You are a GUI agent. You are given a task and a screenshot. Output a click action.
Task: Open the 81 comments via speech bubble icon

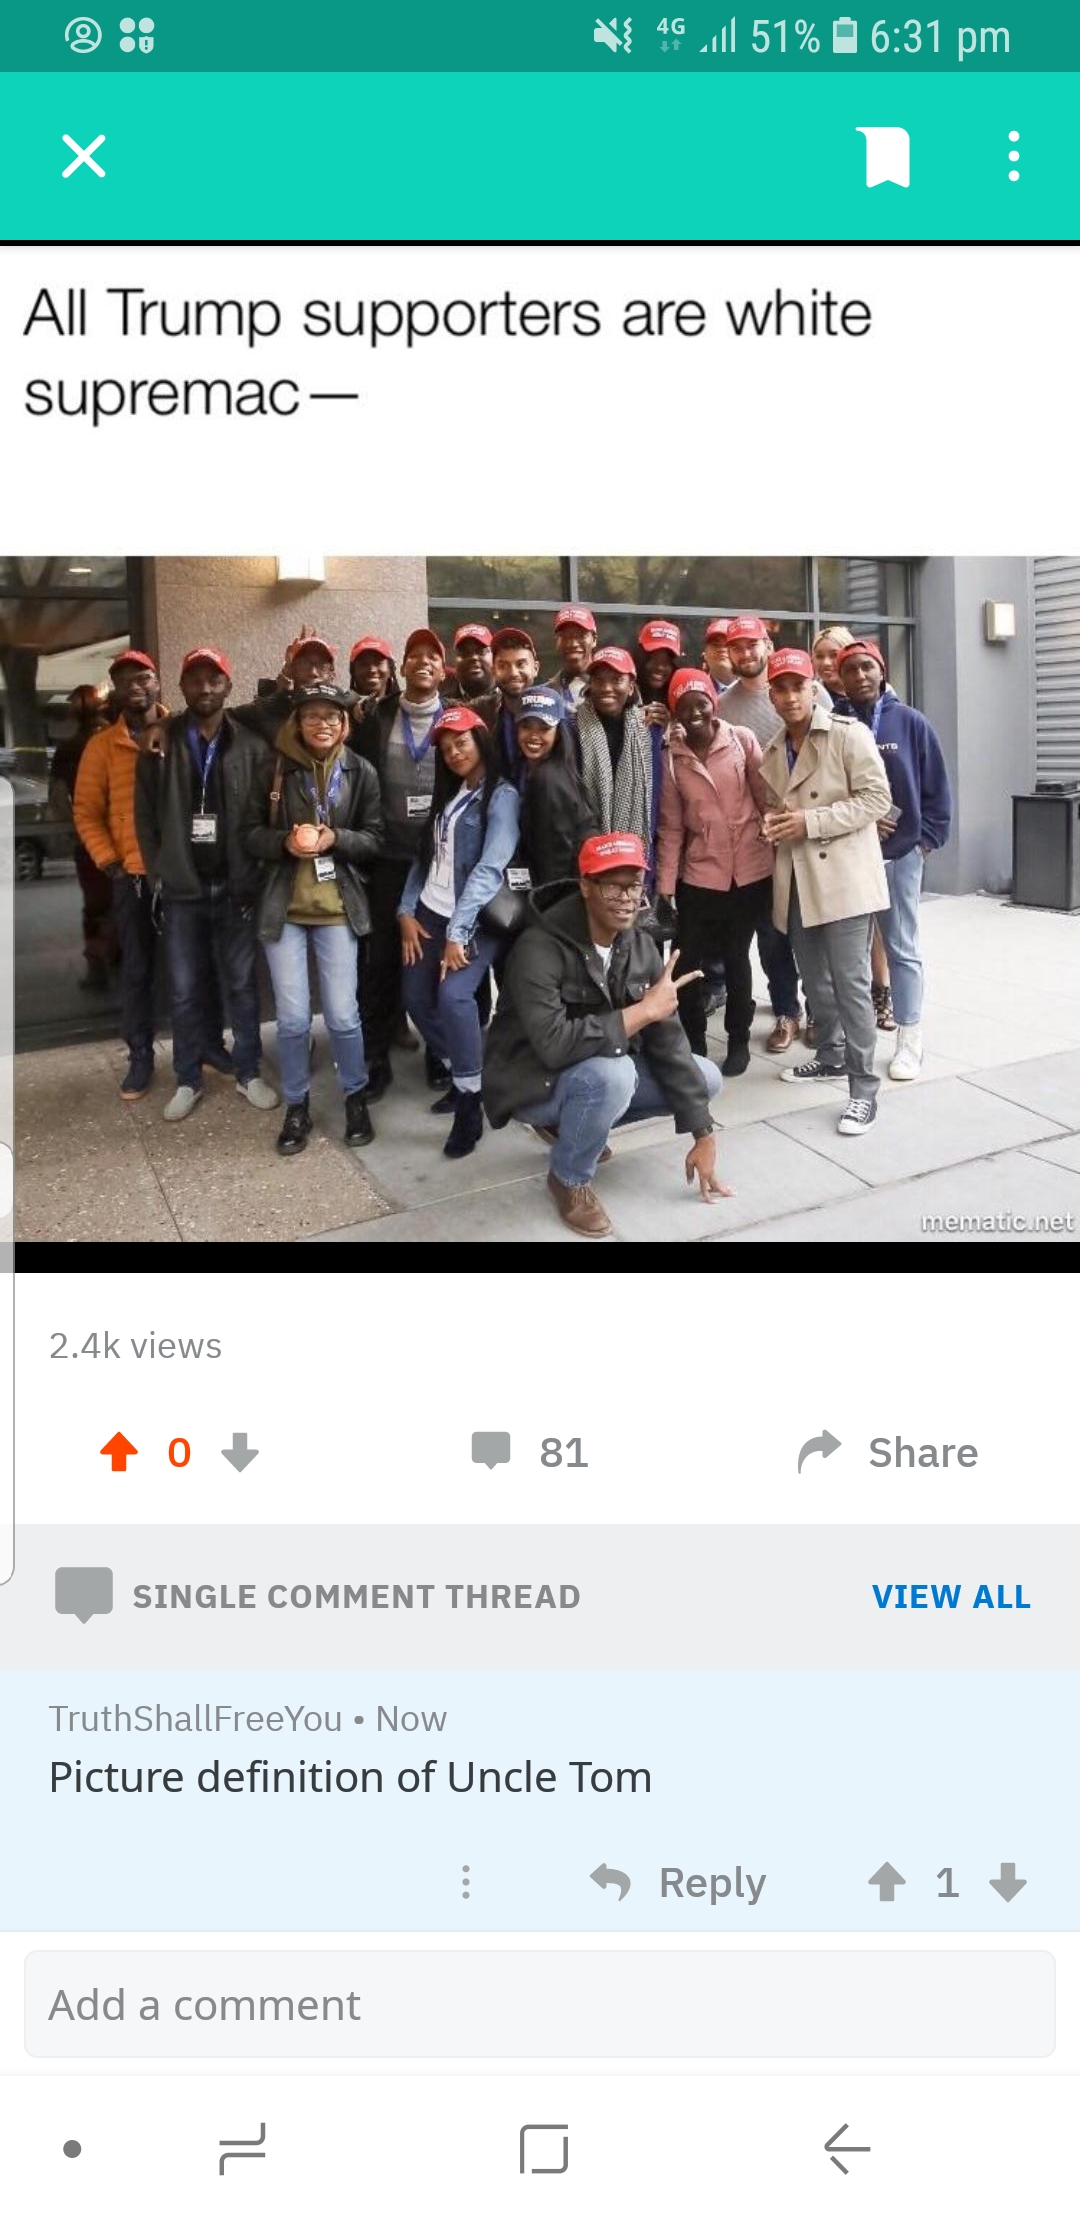[491, 1451]
